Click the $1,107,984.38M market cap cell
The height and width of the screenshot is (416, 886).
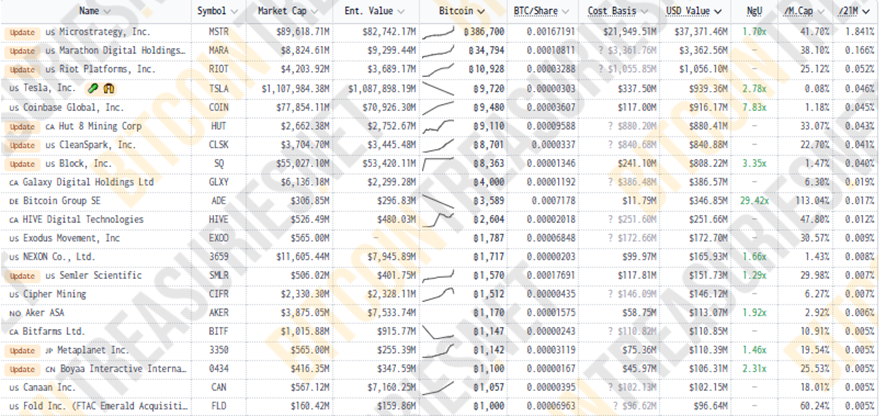[x=295, y=88]
